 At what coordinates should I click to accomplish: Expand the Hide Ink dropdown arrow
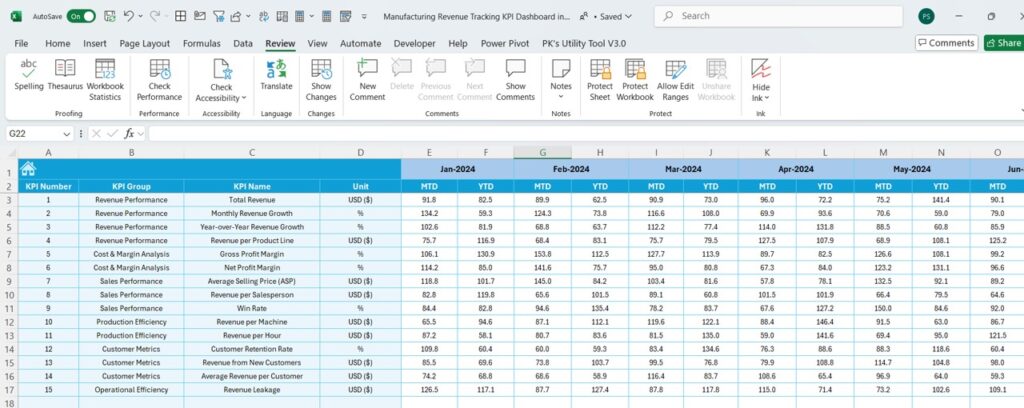pos(767,98)
